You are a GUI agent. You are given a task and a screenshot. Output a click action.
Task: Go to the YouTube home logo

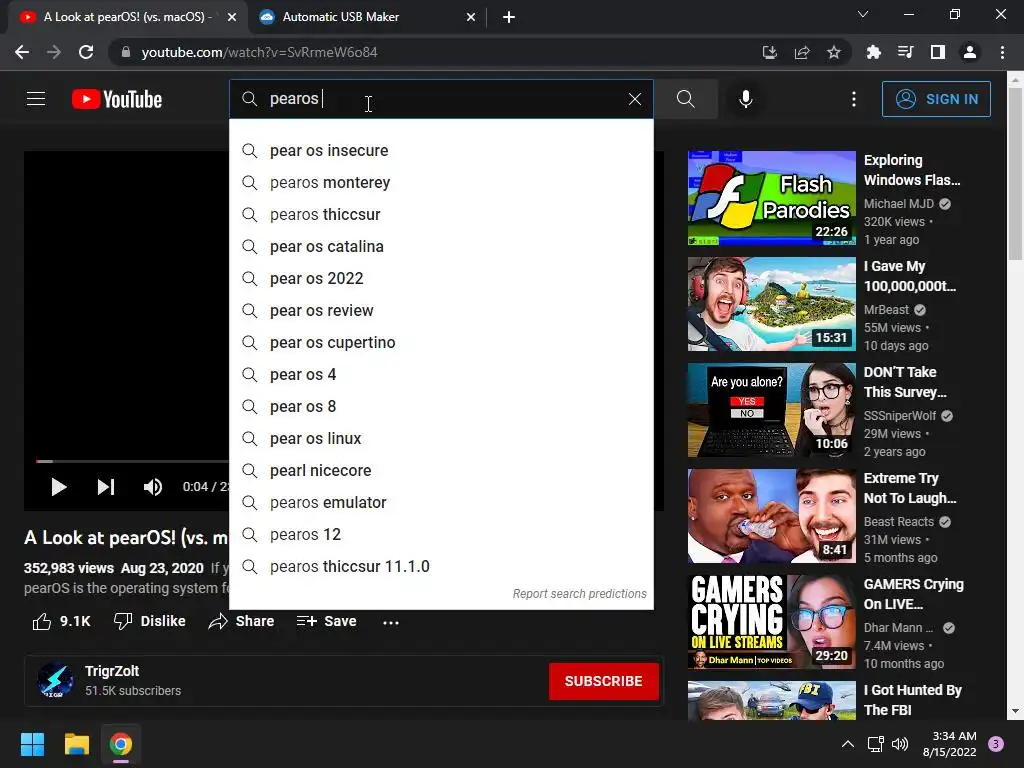(x=117, y=99)
